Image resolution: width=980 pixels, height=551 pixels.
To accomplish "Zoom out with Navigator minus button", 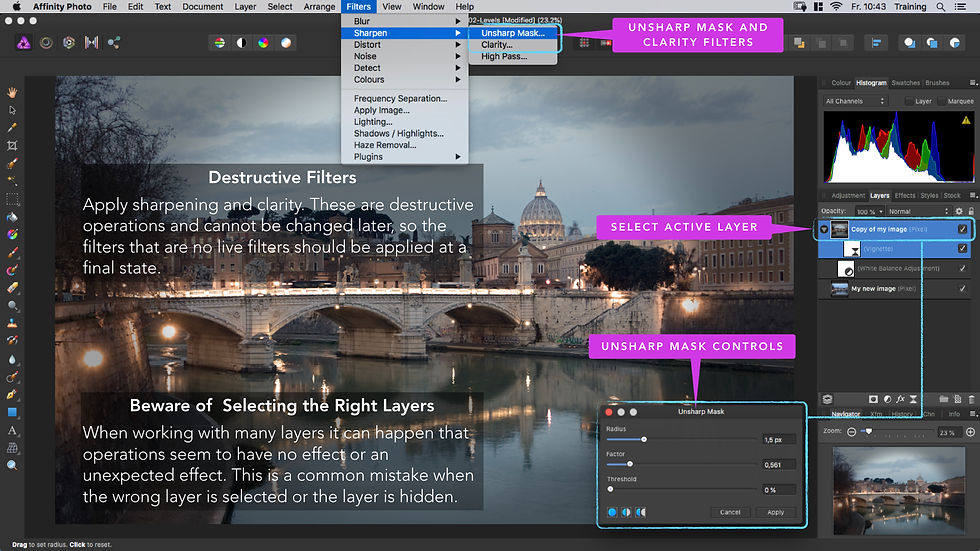I will coord(851,432).
